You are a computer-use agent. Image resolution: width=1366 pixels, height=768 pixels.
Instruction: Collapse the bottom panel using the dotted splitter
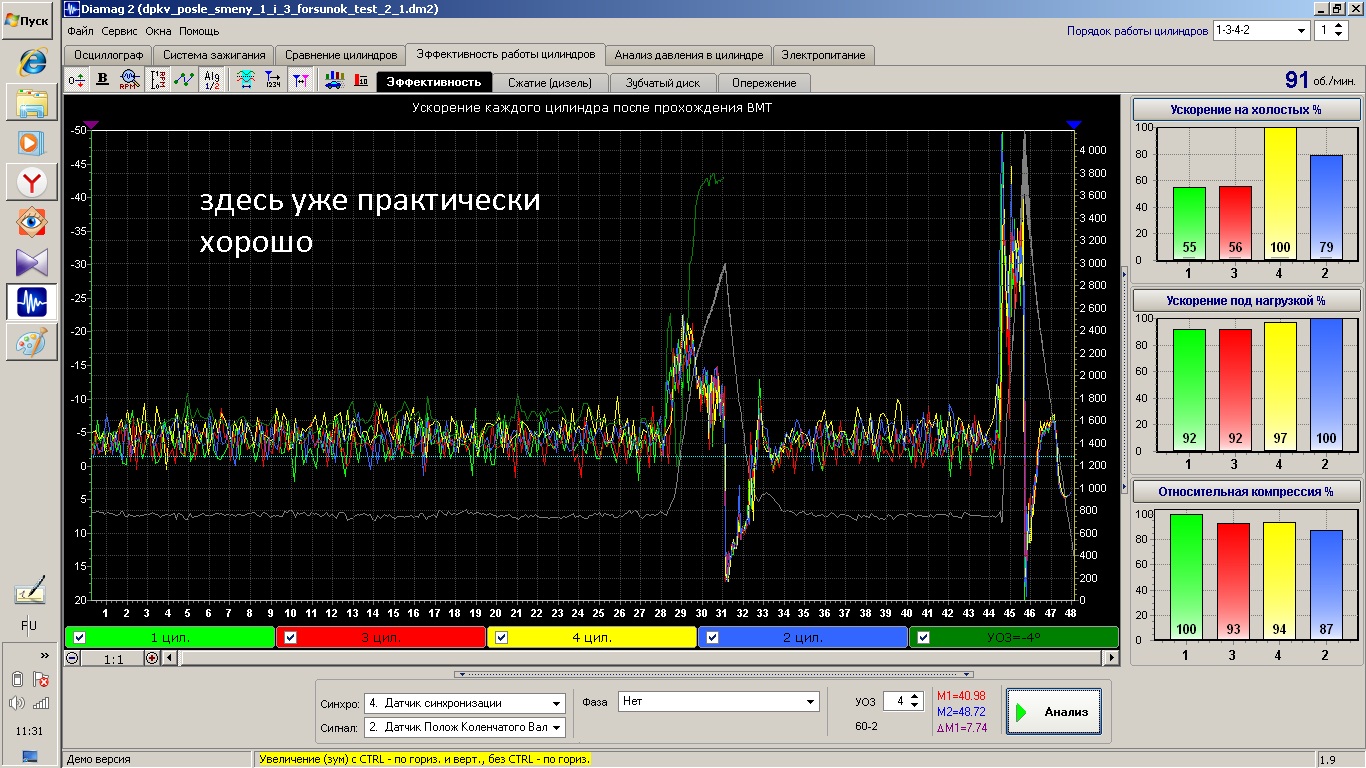point(713,674)
